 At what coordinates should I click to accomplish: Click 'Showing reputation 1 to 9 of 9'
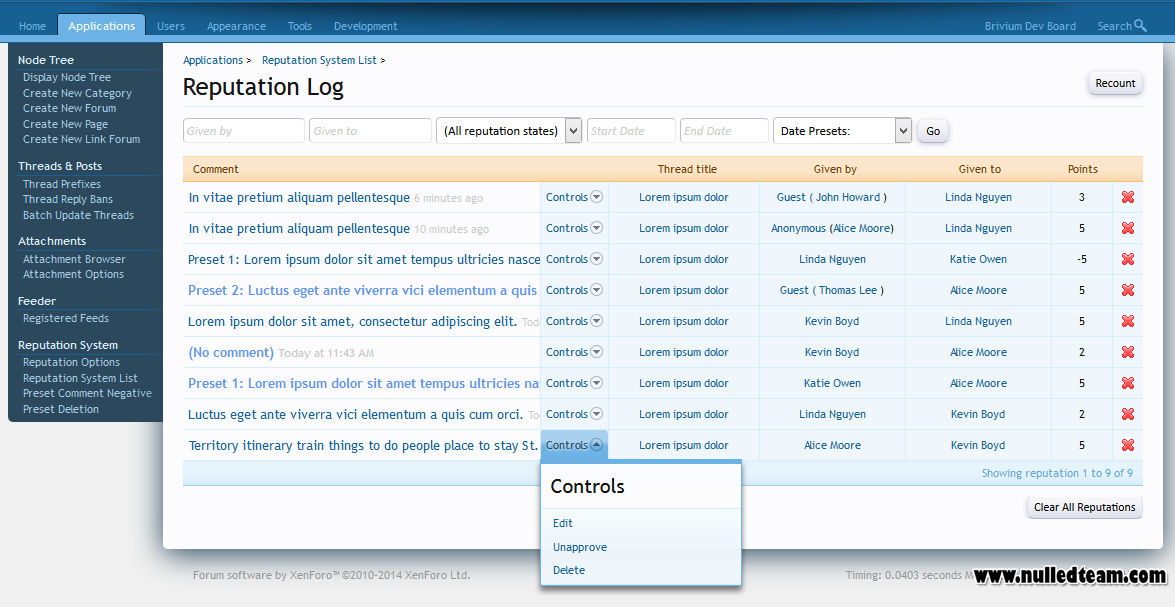click(x=1057, y=473)
